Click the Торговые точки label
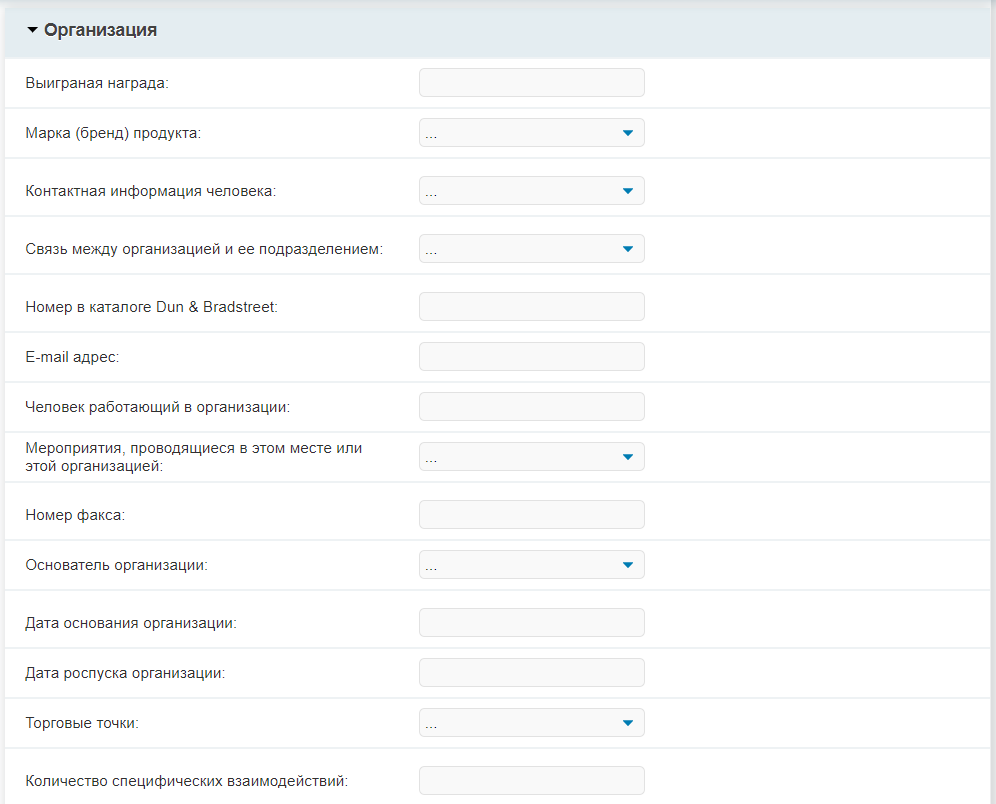The image size is (996, 804). (82, 723)
